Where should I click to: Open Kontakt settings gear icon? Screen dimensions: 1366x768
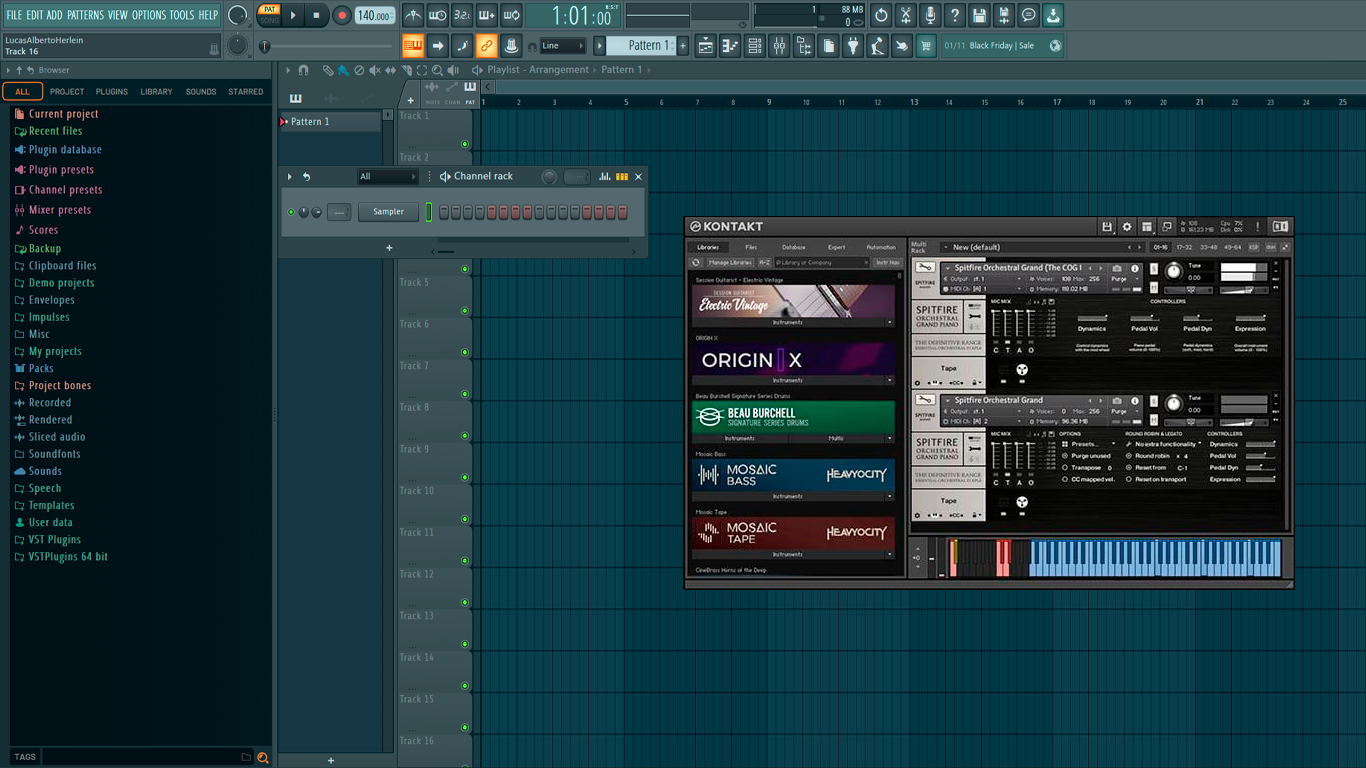[1127, 227]
